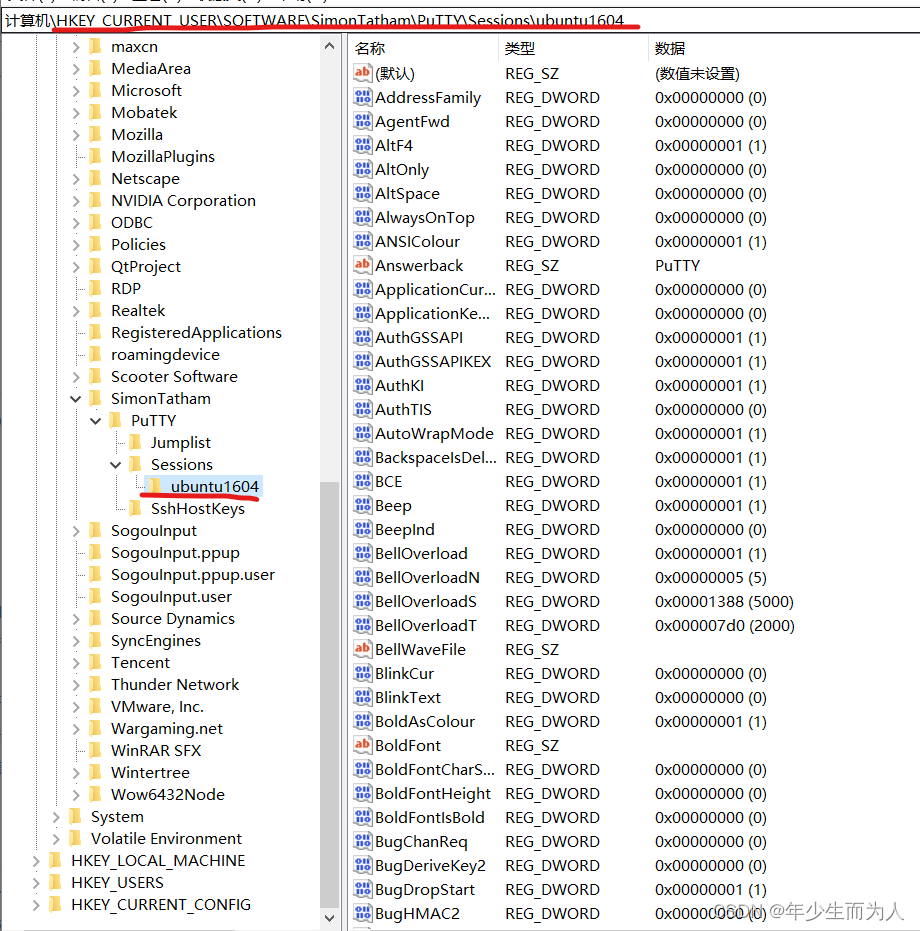
Task: Sort values by the 类型 column header
Action: click(x=573, y=48)
